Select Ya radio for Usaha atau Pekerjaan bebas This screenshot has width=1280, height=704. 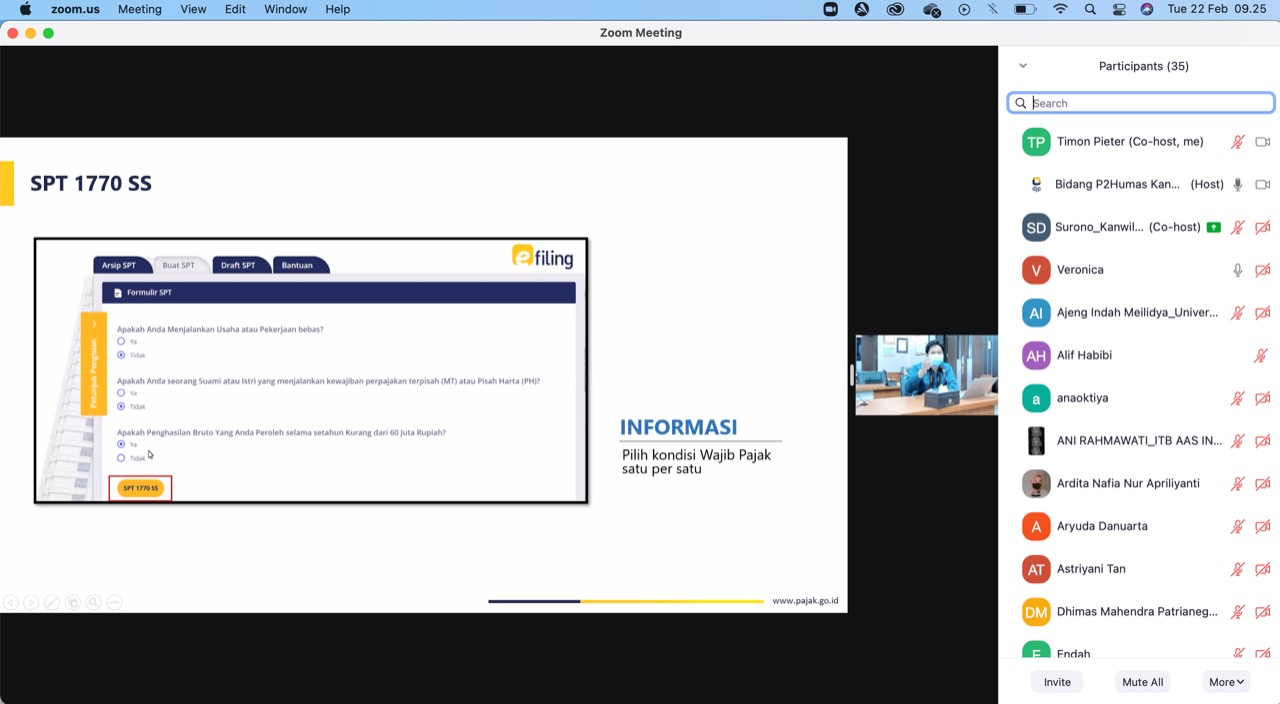tap(121, 342)
